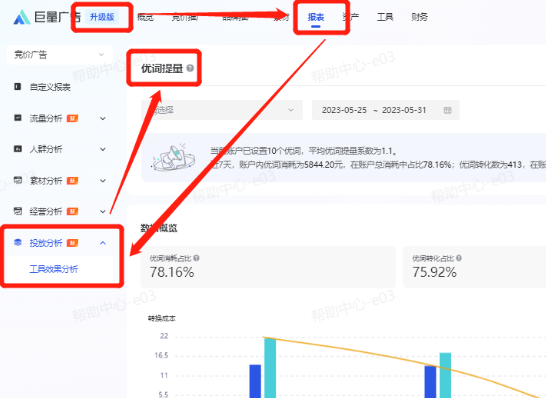This screenshot has height=398, width=546.
Task: Click the 投放分析 orange badge
Action: tap(72, 243)
